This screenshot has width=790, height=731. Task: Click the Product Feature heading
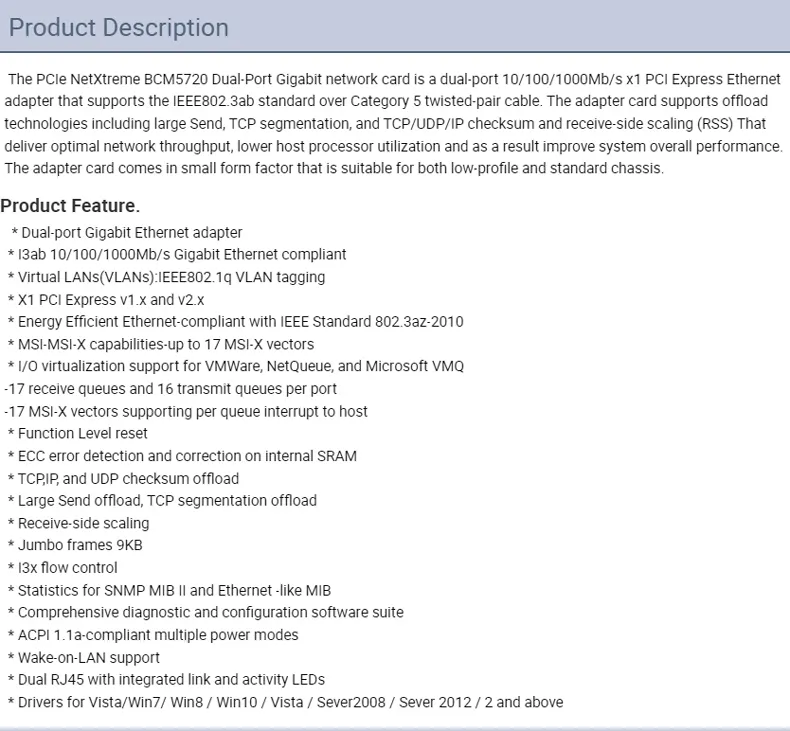70,206
